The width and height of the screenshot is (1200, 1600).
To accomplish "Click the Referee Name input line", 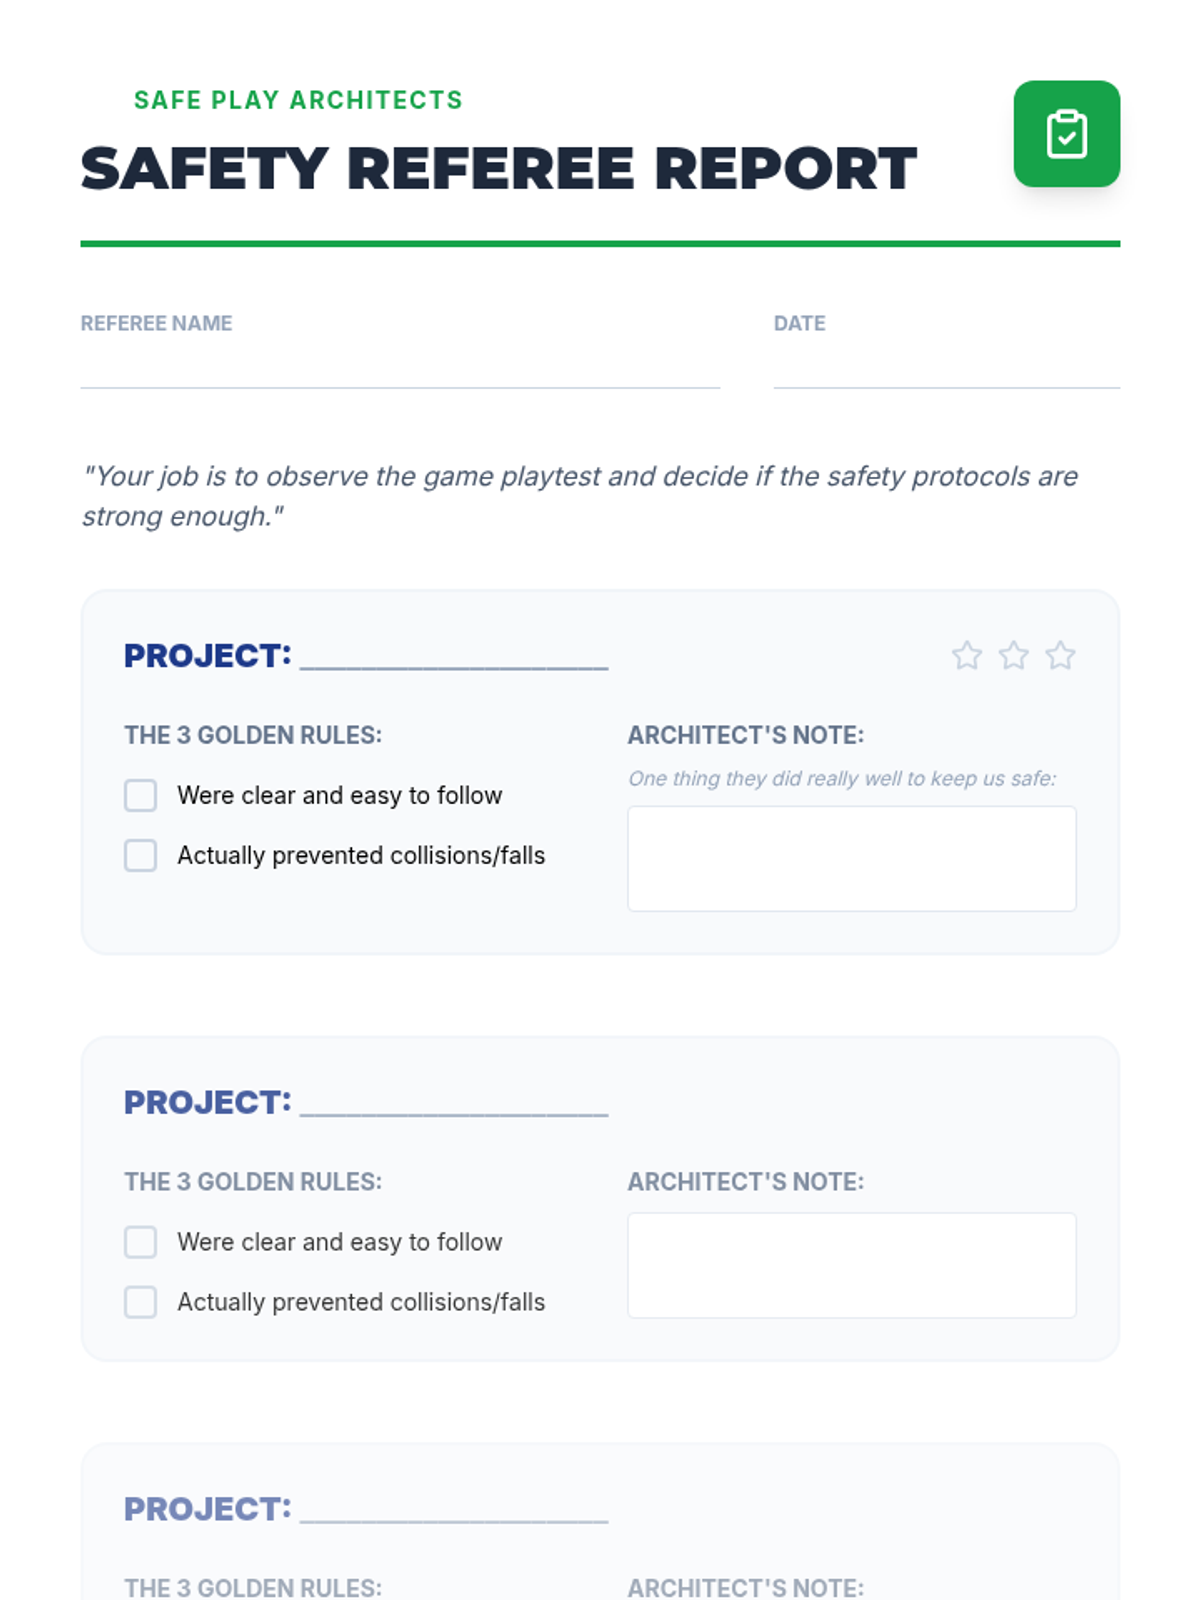I will [400, 368].
